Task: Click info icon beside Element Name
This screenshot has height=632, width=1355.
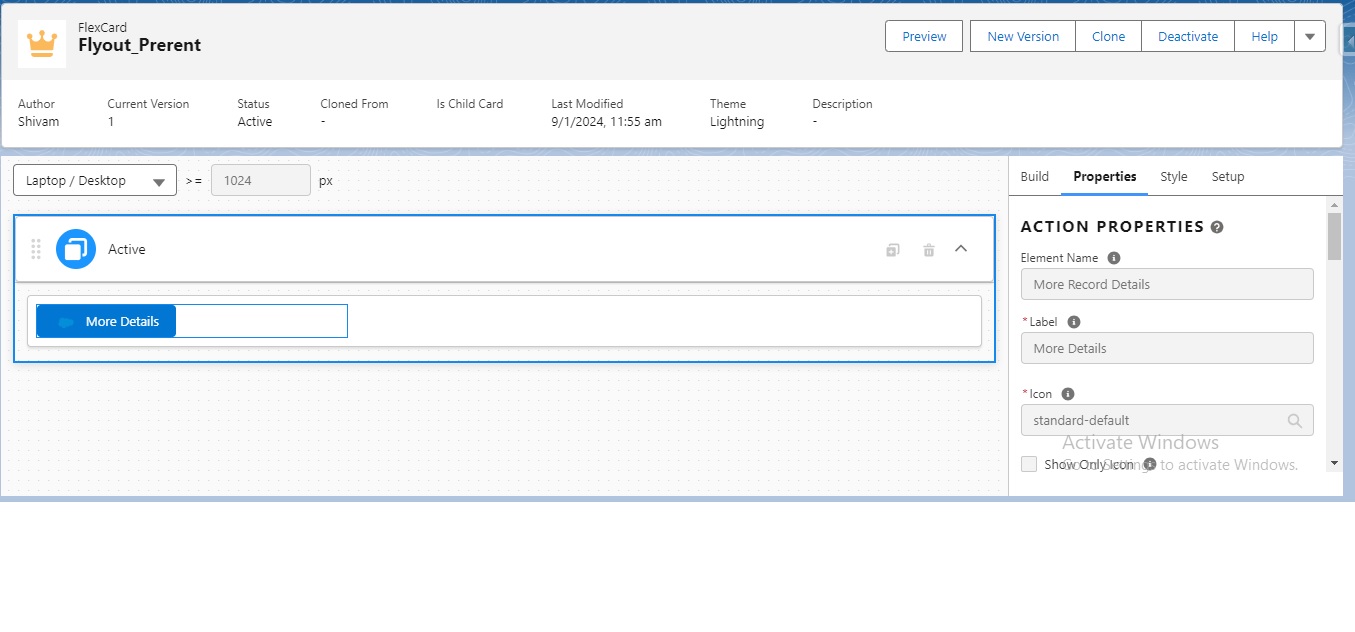Action: 1114,258
